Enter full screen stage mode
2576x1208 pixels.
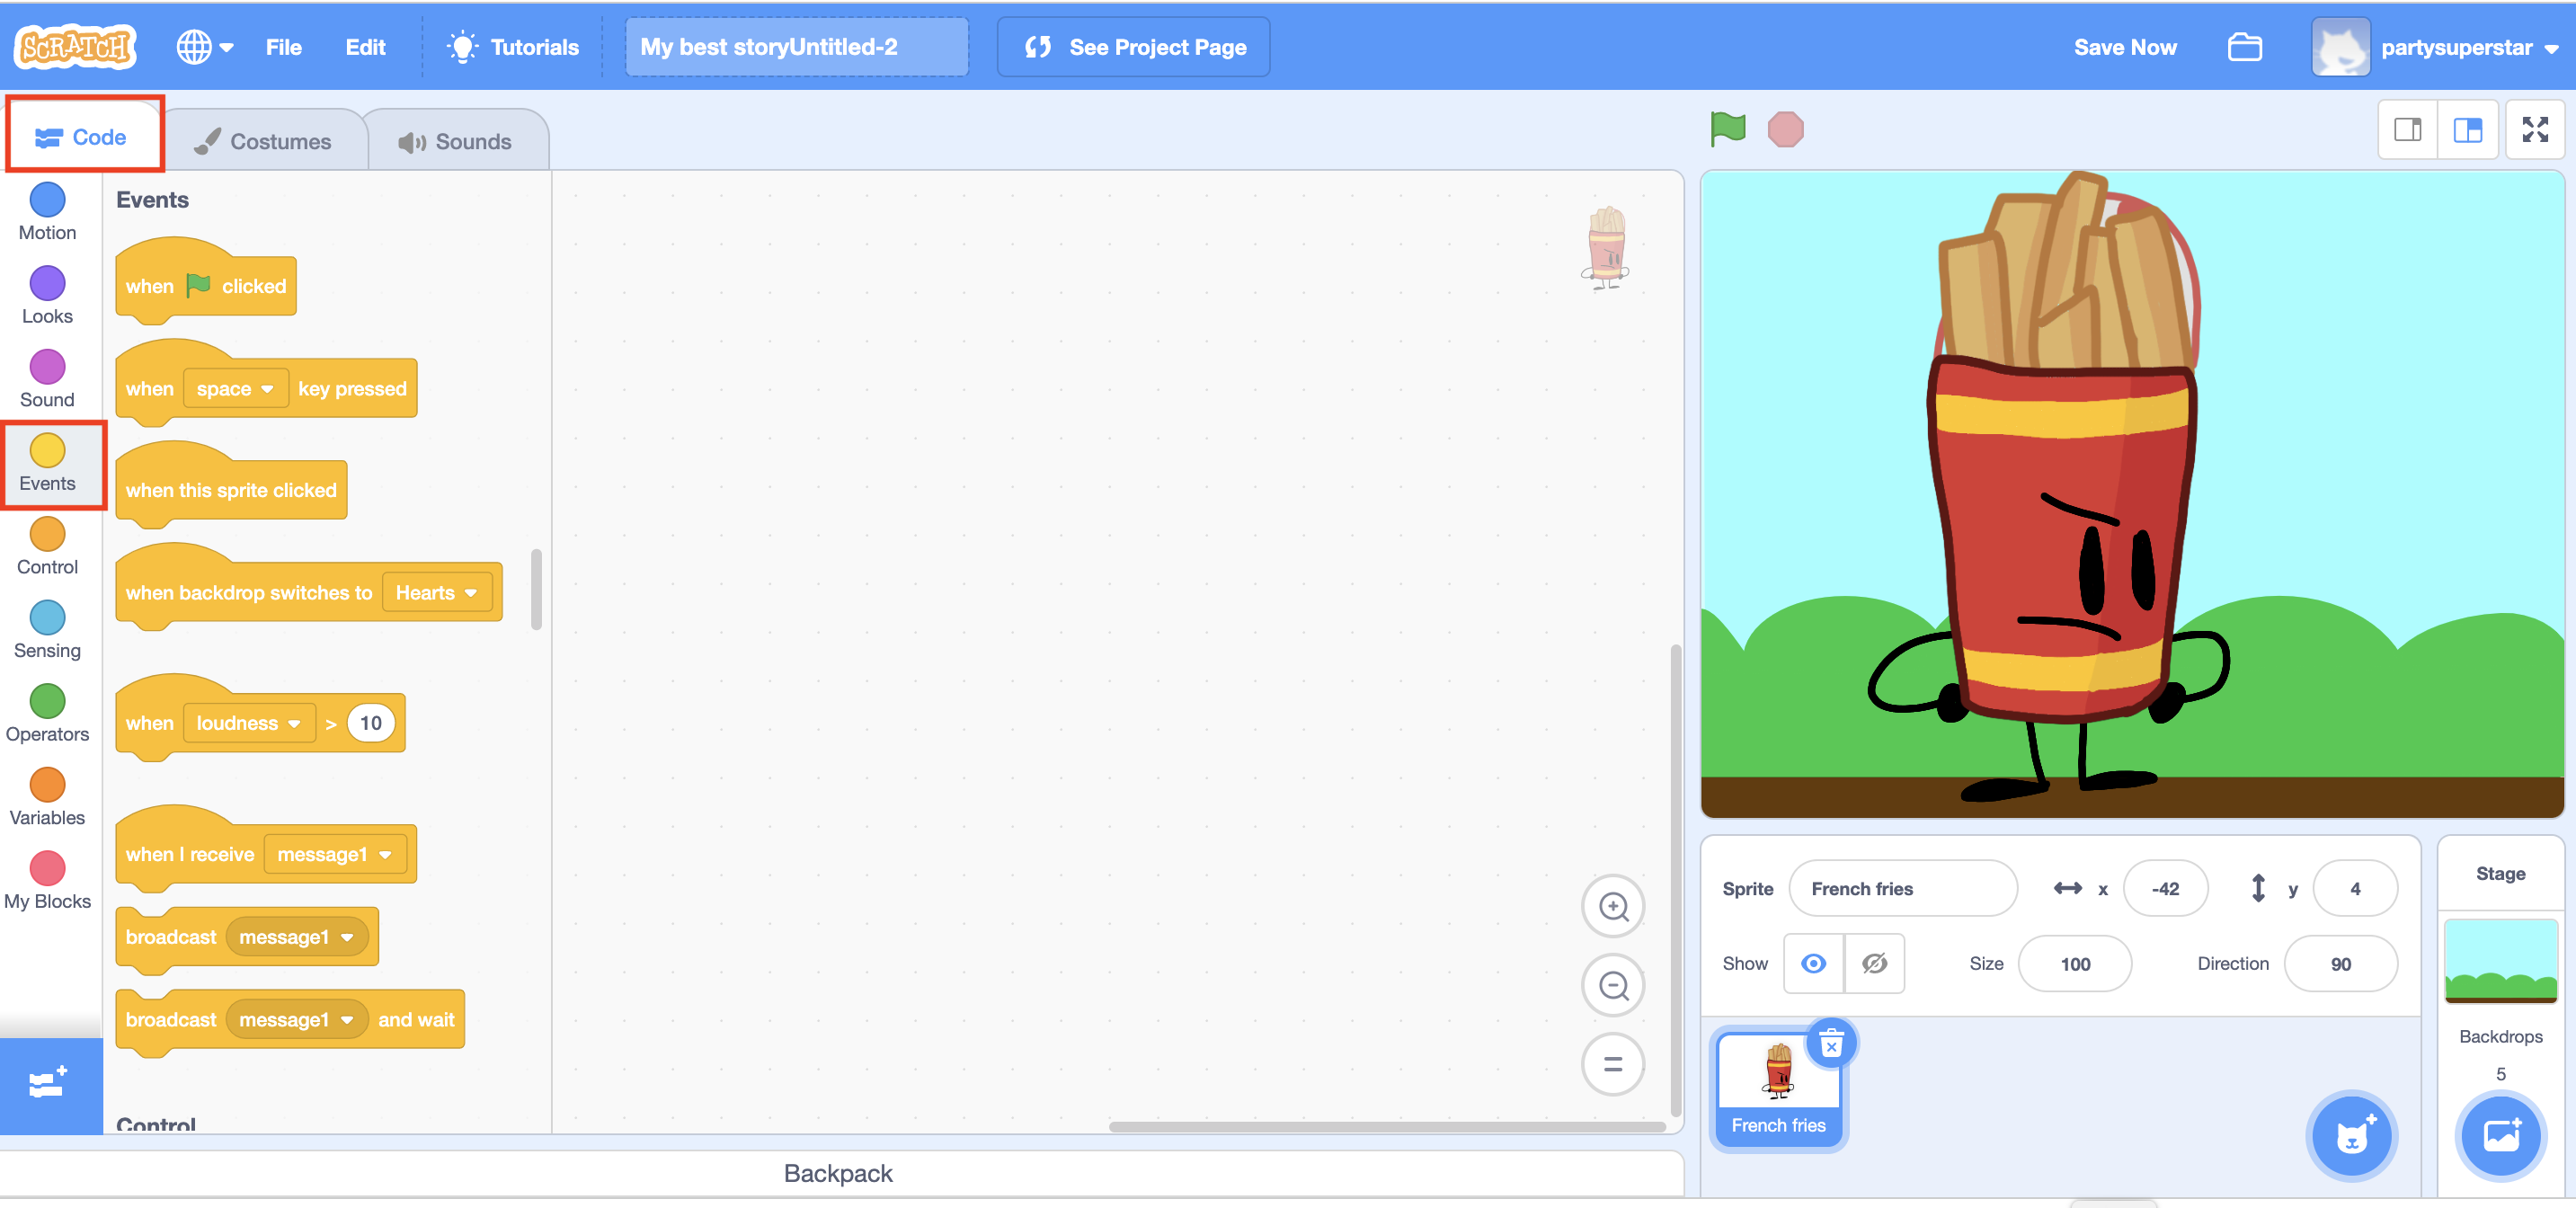(2534, 130)
